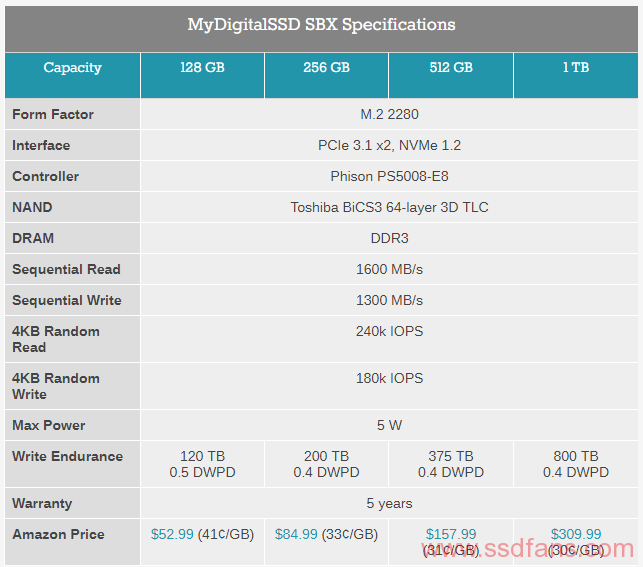The height and width of the screenshot is (567, 643).
Task: Click the NAND row label
Action: click(x=32, y=207)
